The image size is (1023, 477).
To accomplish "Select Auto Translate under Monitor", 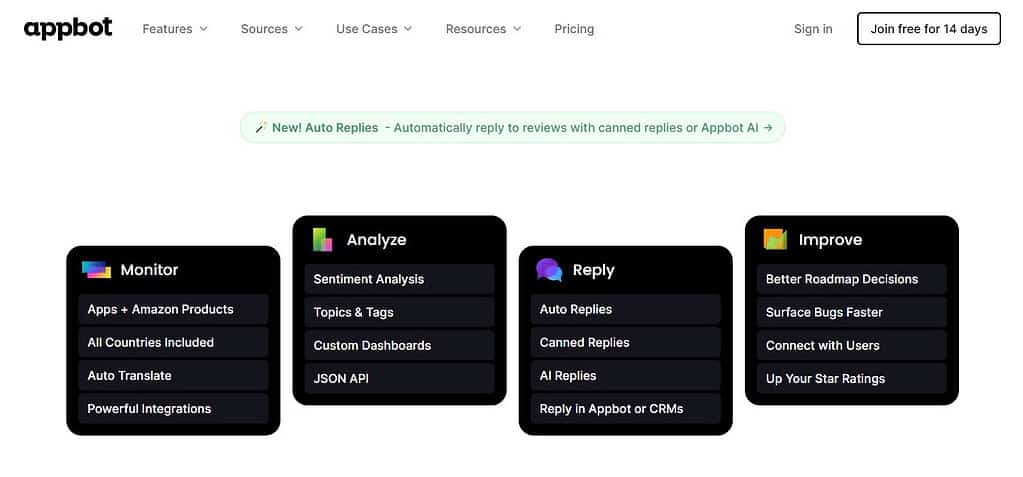I will [x=174, y=376].
